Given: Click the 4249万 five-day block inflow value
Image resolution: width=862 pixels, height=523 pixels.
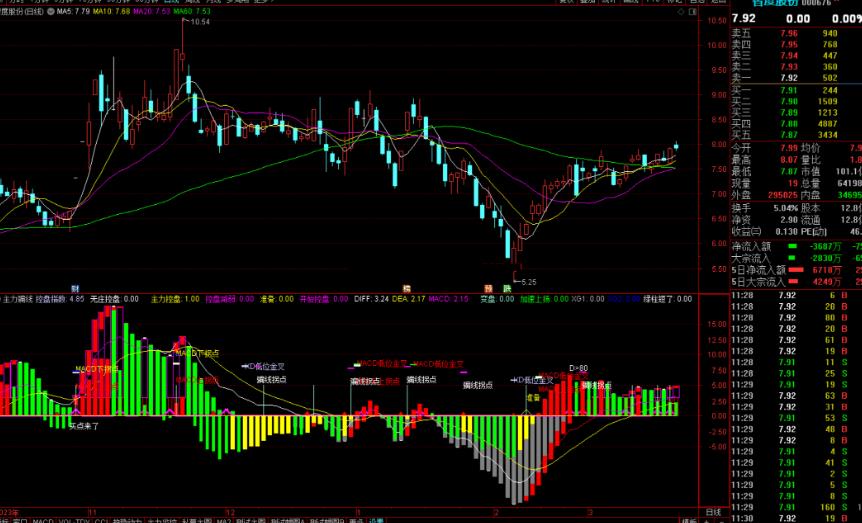Looking at the screenshot, I should coord(827,282).
